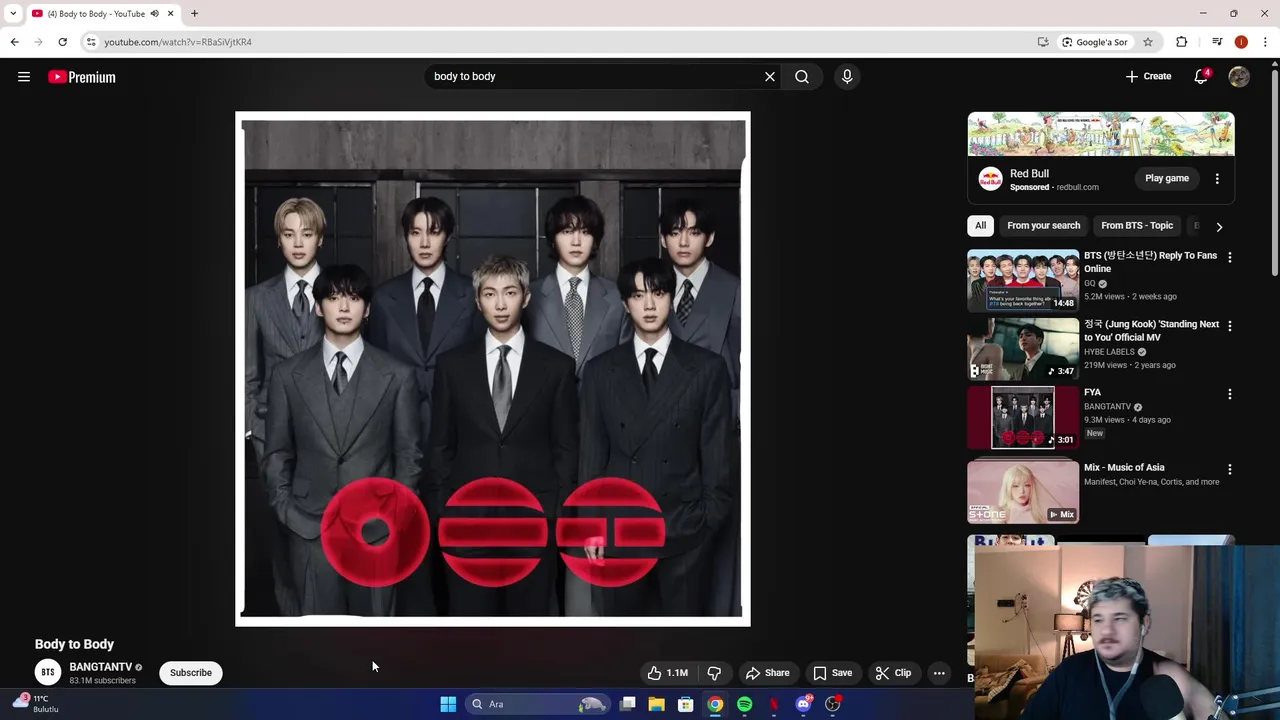The width and height of the screenshot is (1280, 720).
Task: Open the three-dot menu for 'Mix - Music of Asia'
Action: [1230, 469]
